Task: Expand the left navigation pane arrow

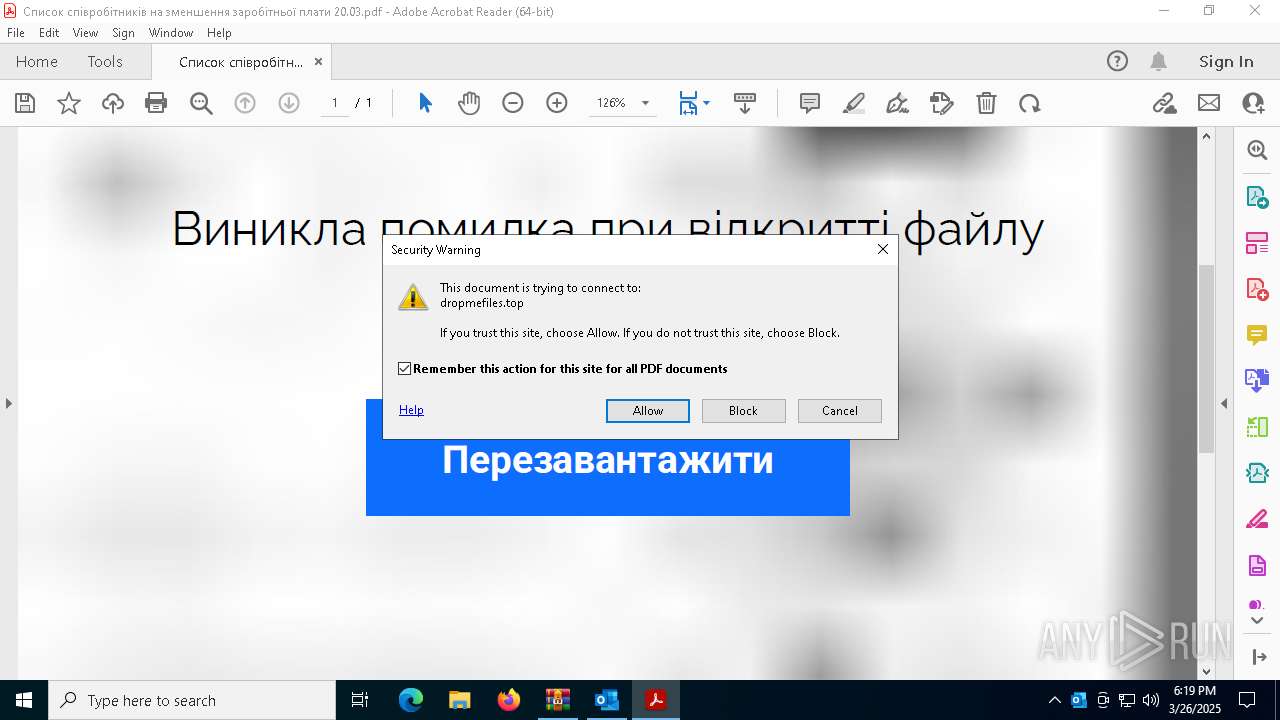Action: [9, 403]
